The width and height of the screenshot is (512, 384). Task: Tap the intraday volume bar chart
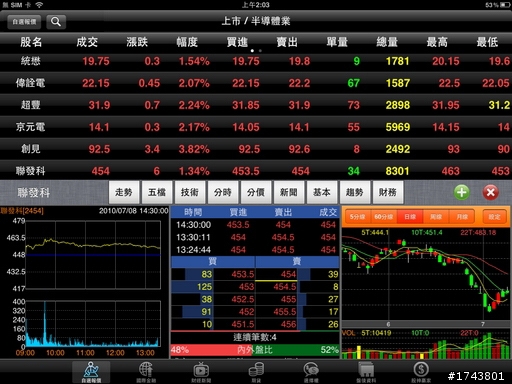coord(93,324)
